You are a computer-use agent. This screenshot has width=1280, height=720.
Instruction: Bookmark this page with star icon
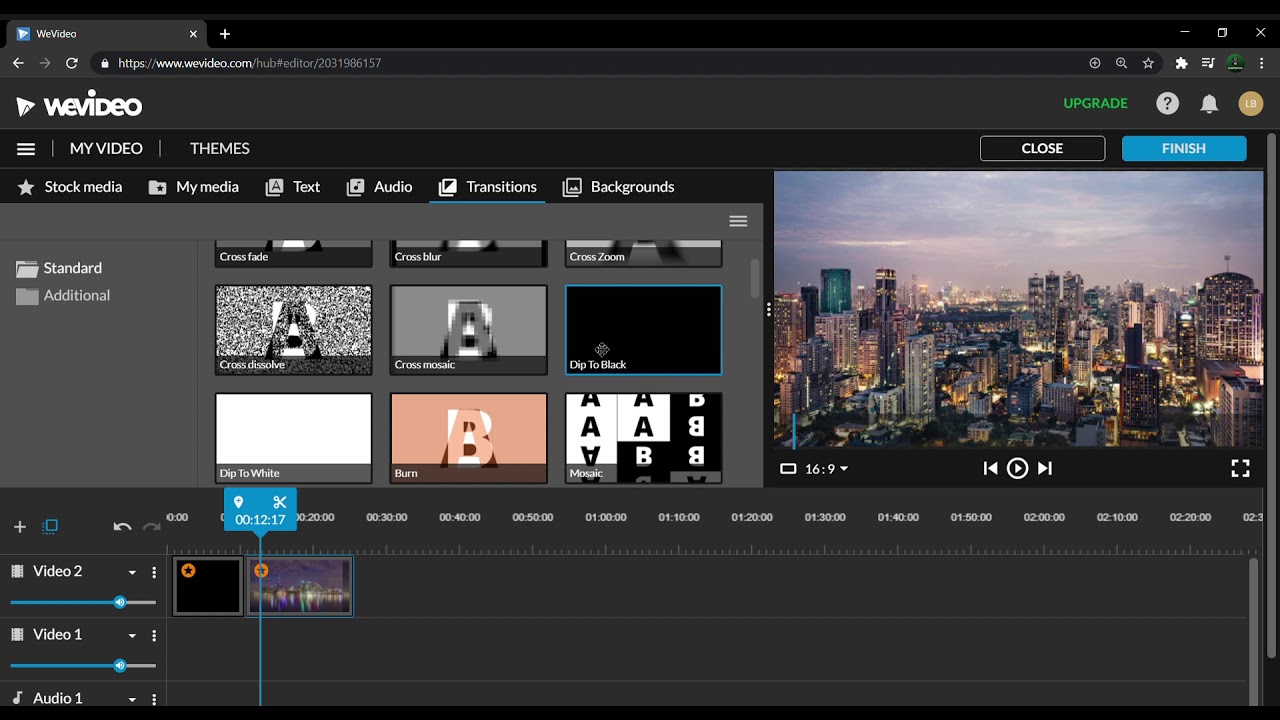click(x=1148, y=63)
